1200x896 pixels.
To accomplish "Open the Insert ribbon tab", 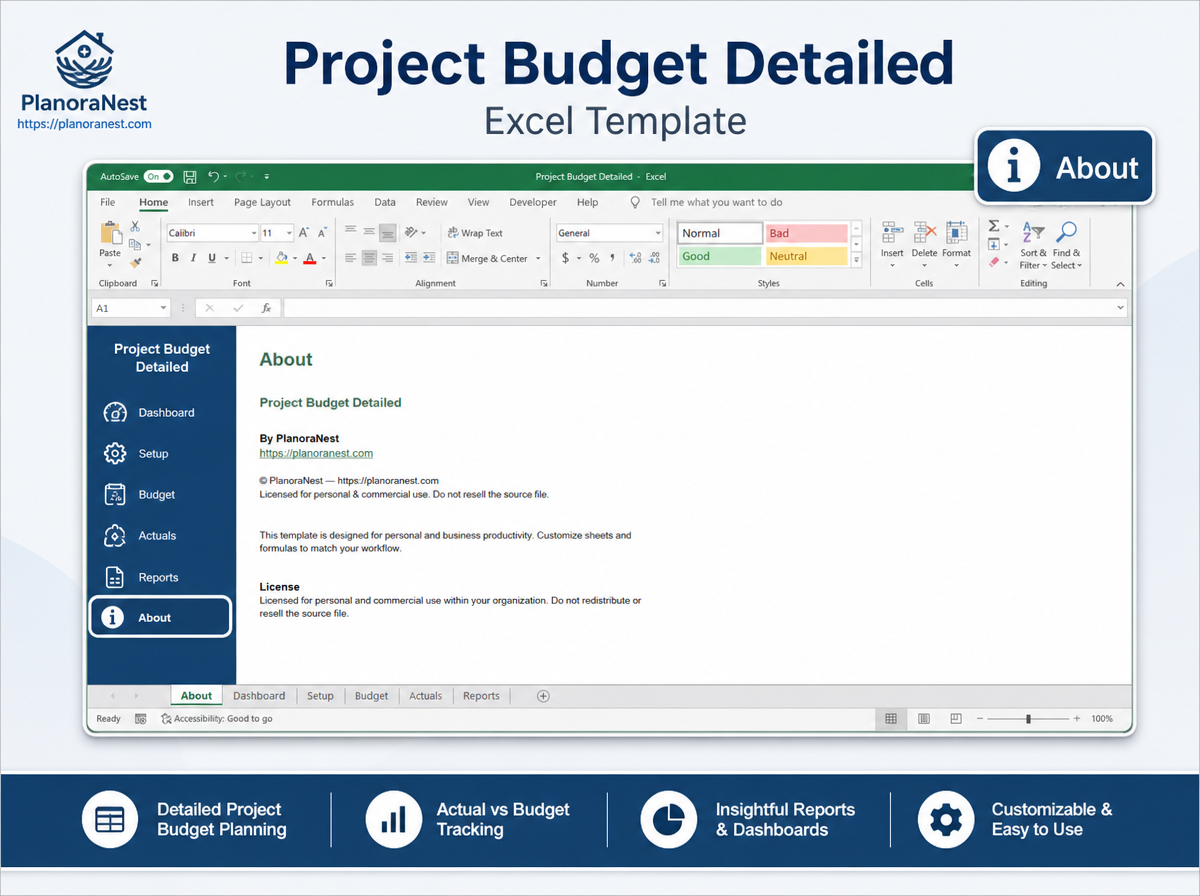I will [201, 202].
